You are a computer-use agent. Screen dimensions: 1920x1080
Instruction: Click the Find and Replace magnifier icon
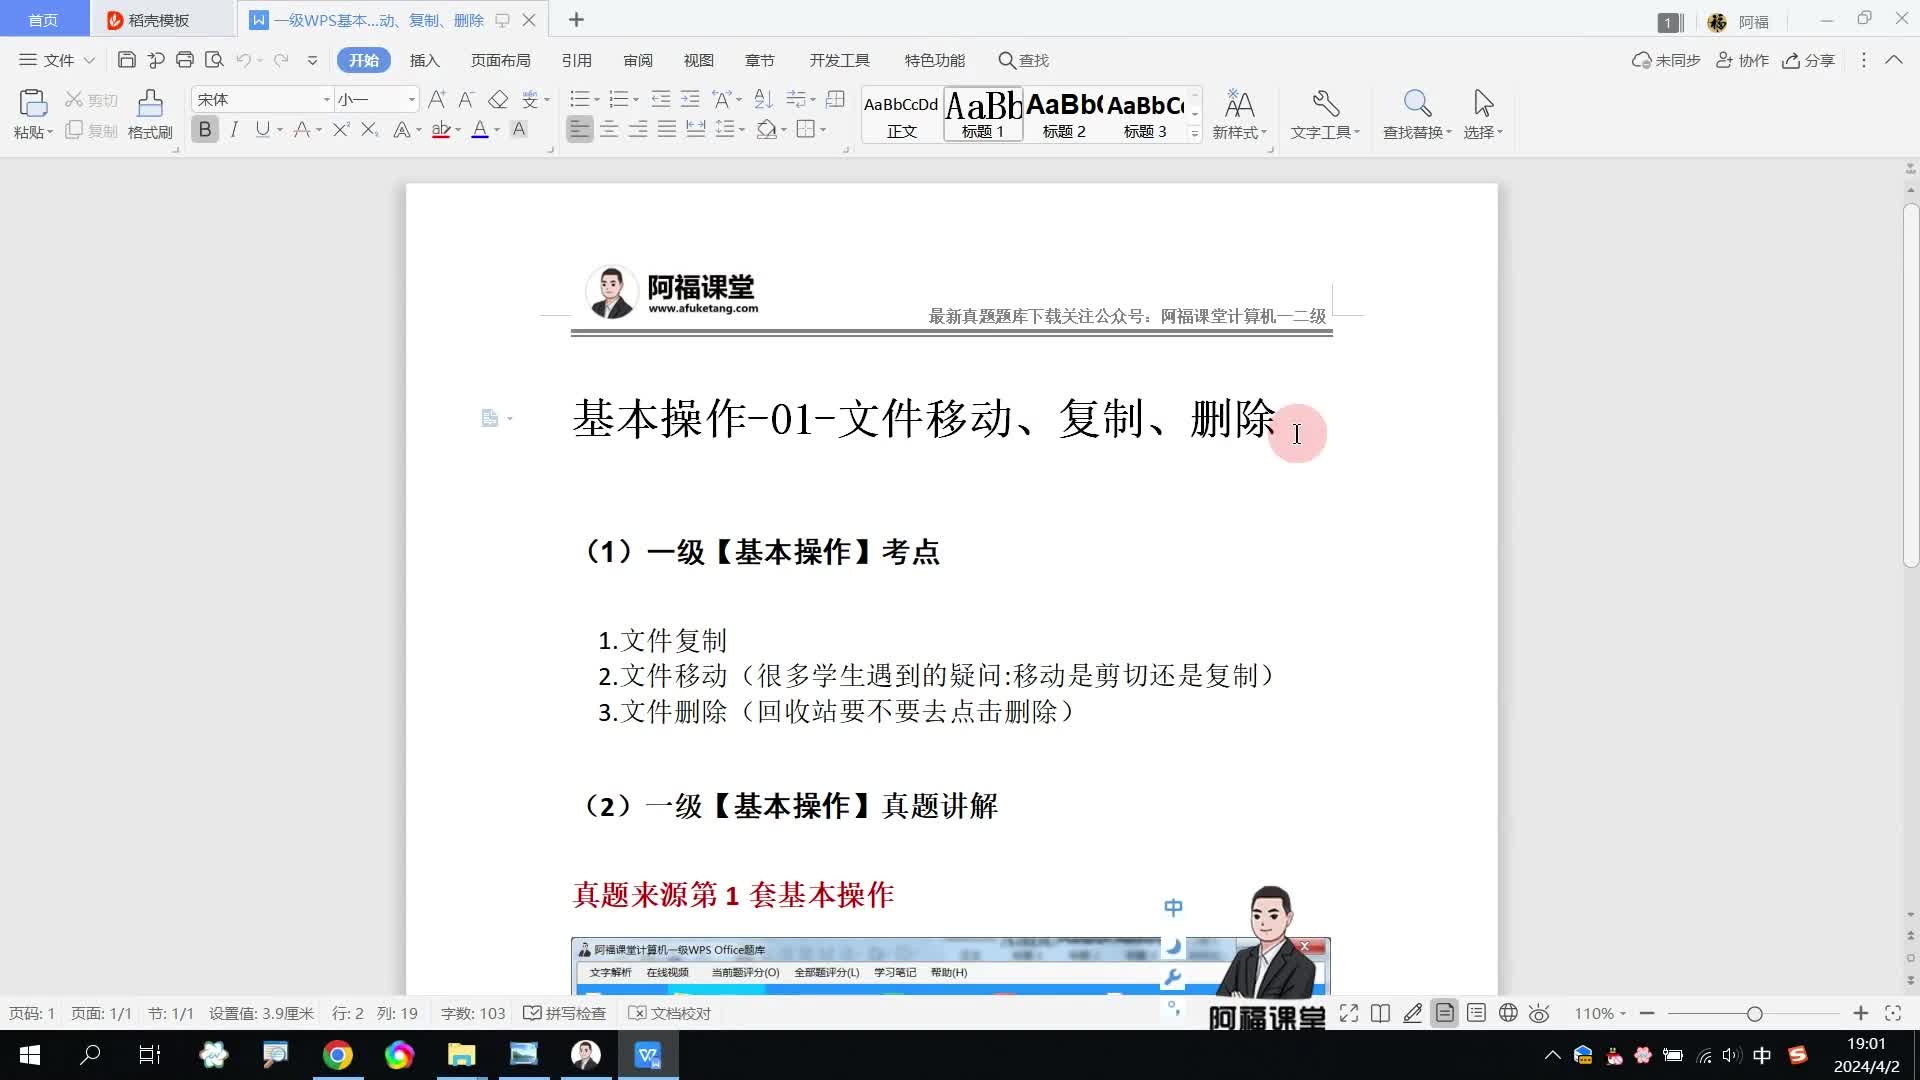click(1416, 104)
